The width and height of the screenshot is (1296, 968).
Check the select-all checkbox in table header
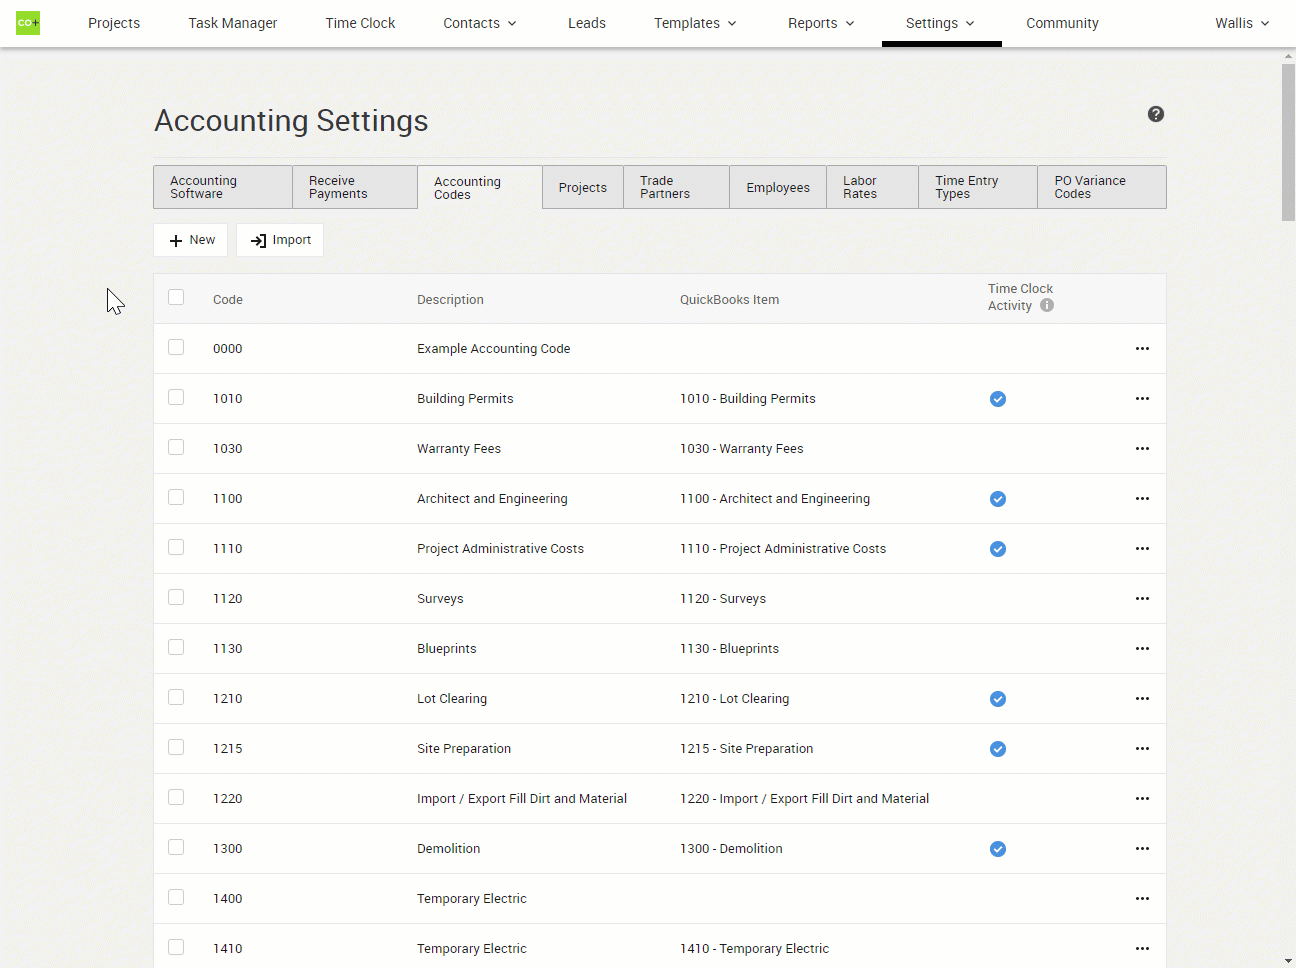tap(176, 297)
